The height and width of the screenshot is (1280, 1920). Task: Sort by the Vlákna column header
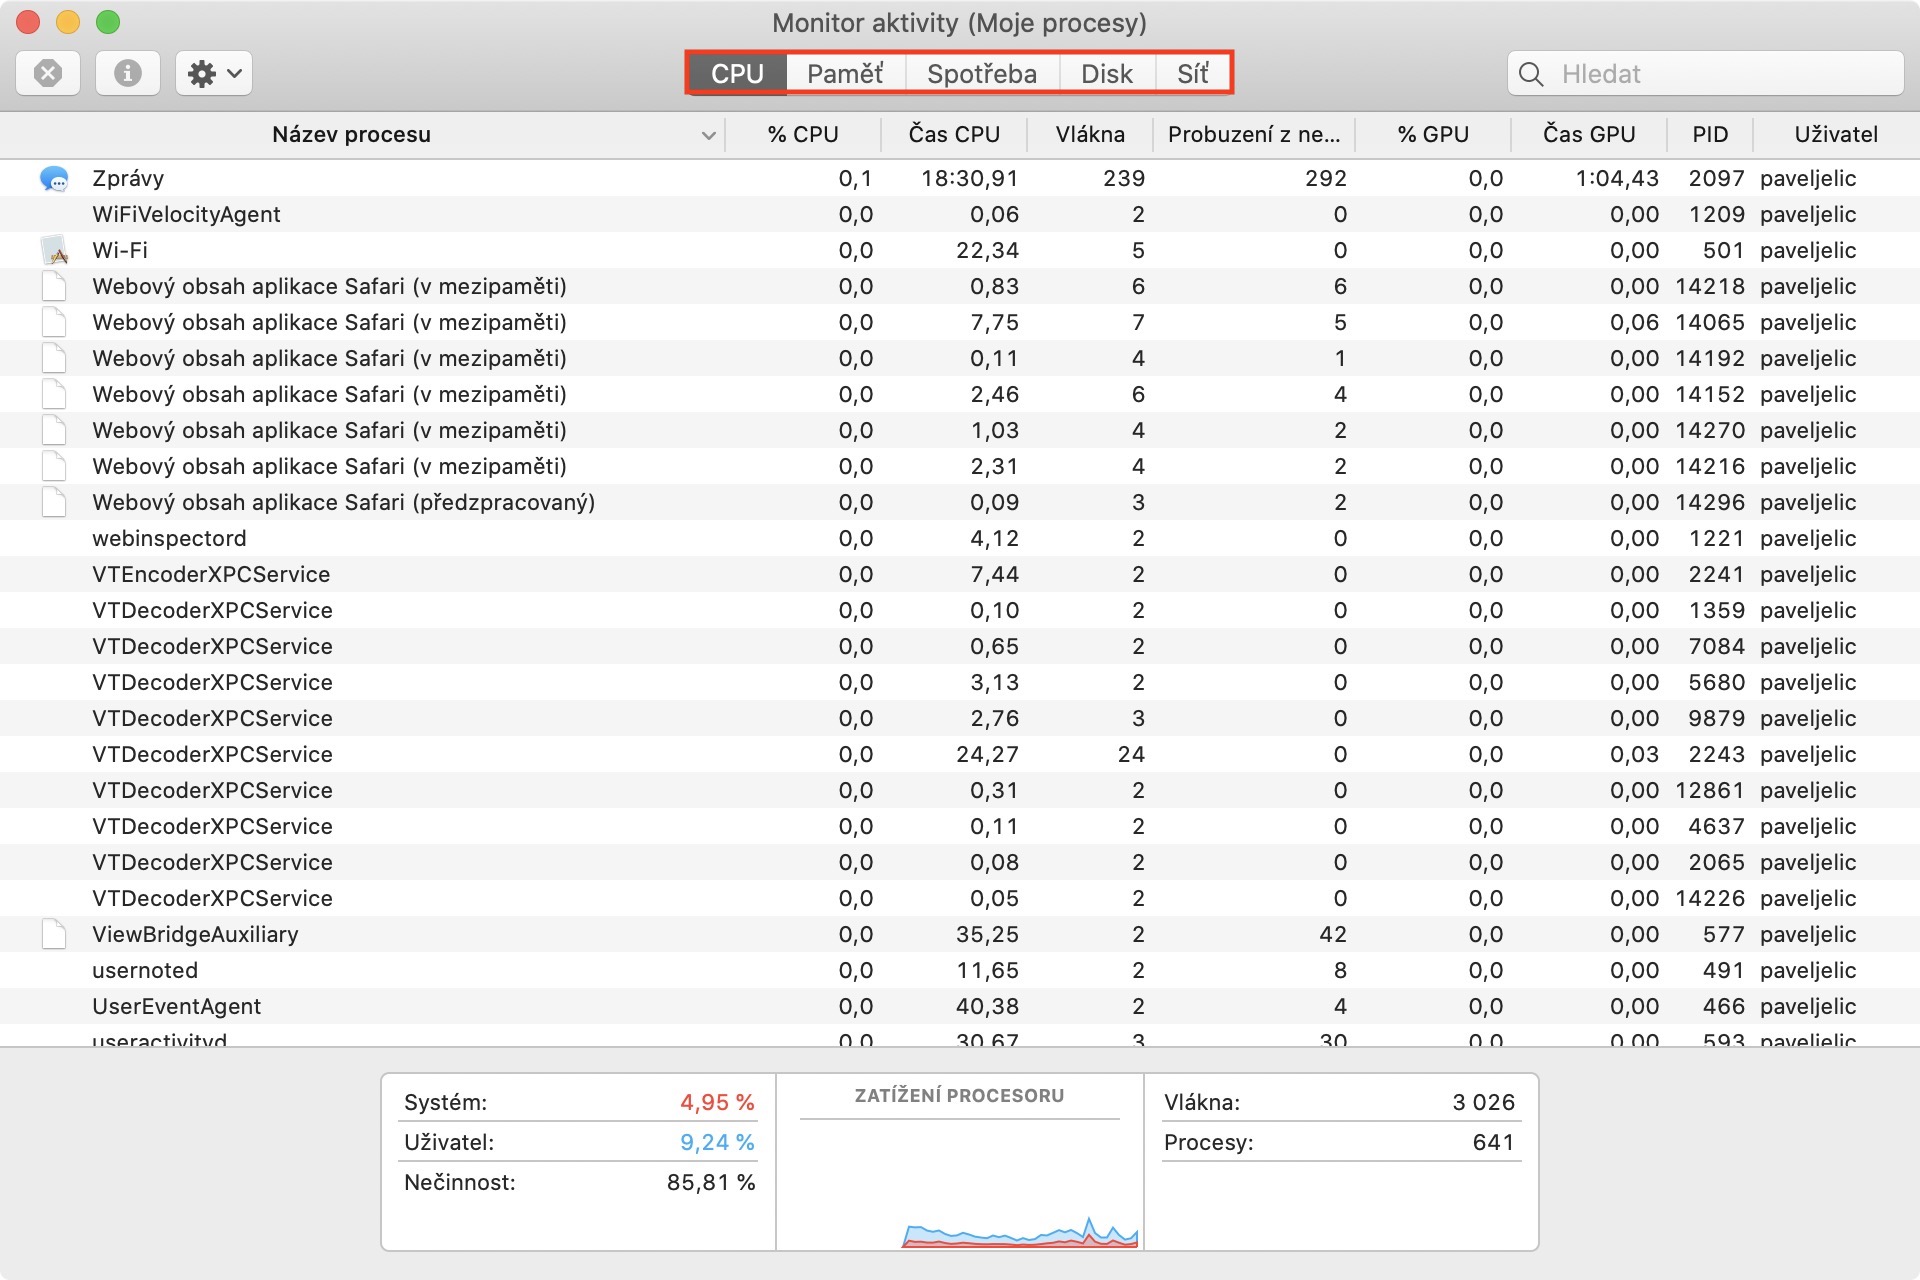point(1089,135)
